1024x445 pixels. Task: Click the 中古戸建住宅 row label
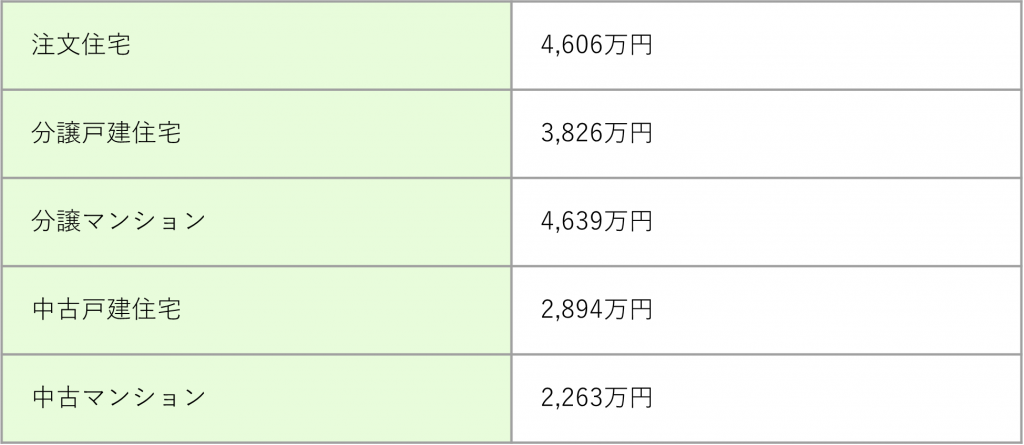tap(106, 309)
